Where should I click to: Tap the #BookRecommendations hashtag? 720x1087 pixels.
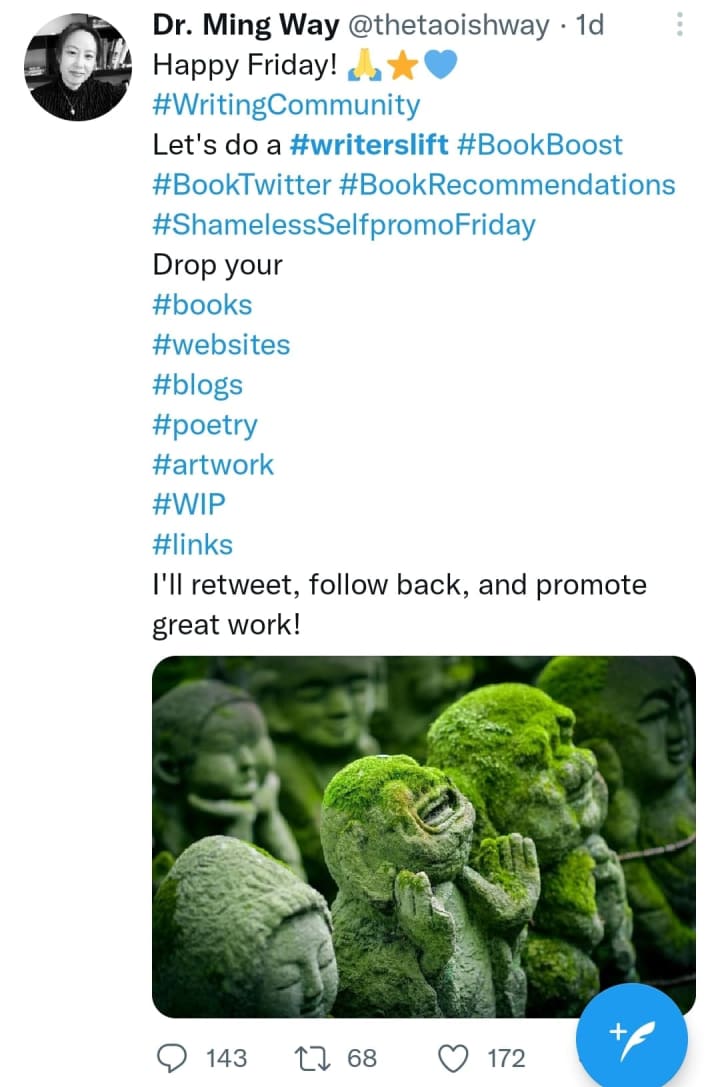(x=507, y=185)
